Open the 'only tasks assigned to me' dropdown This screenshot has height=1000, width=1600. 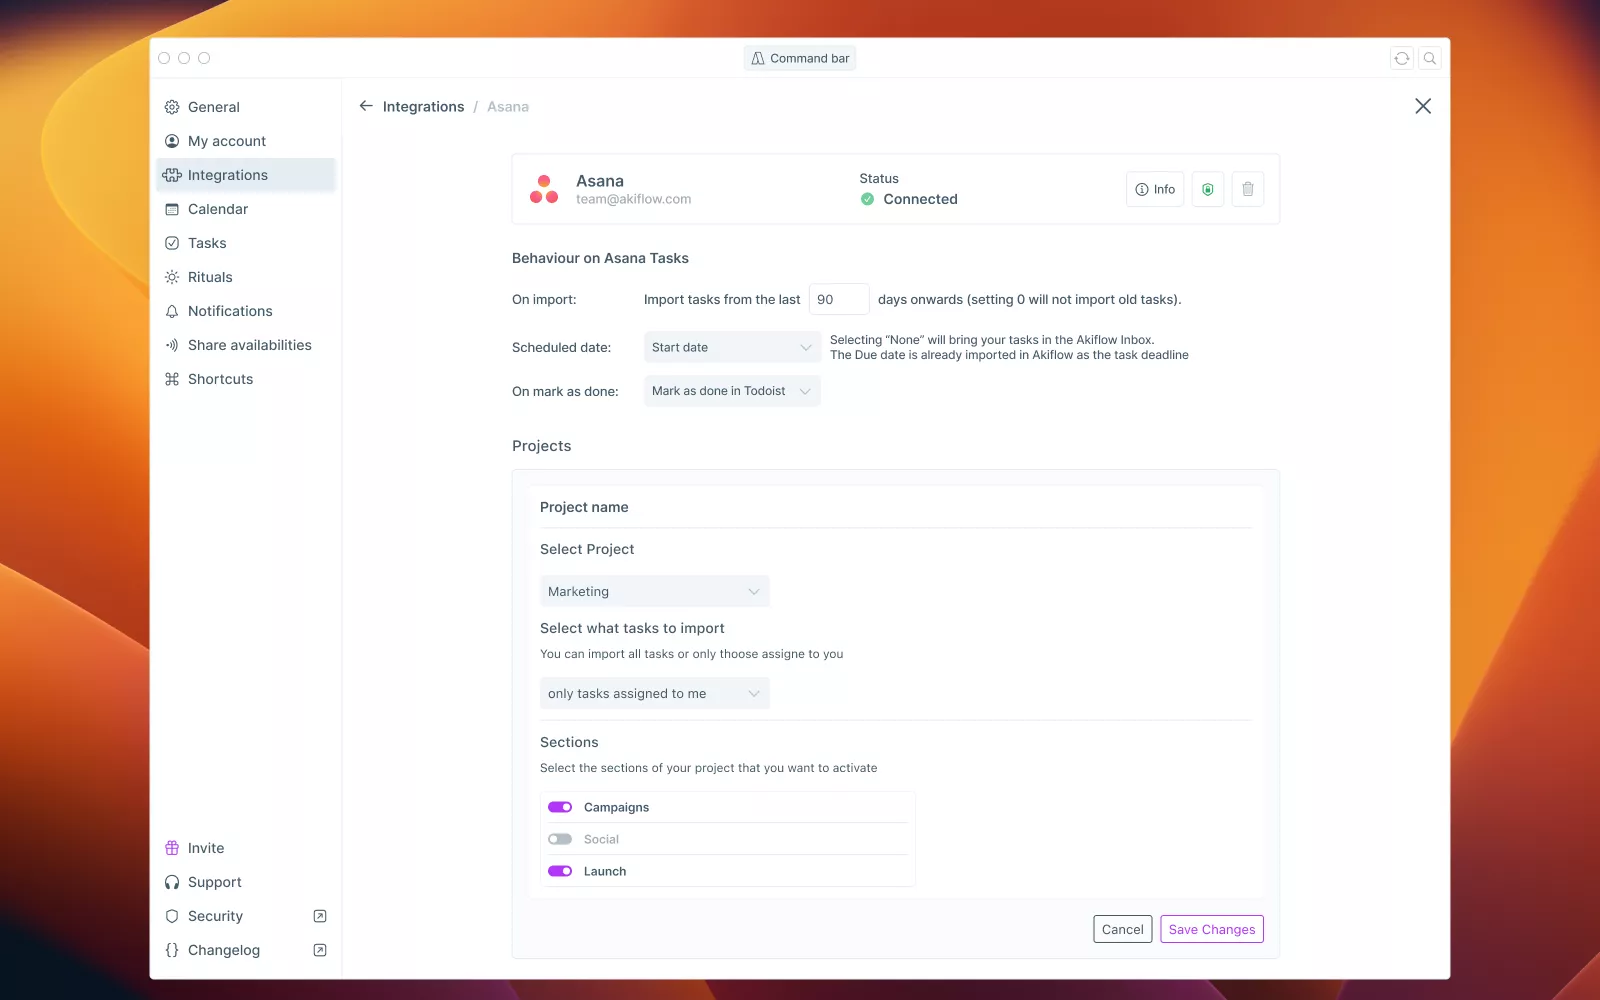pos(654,693)
